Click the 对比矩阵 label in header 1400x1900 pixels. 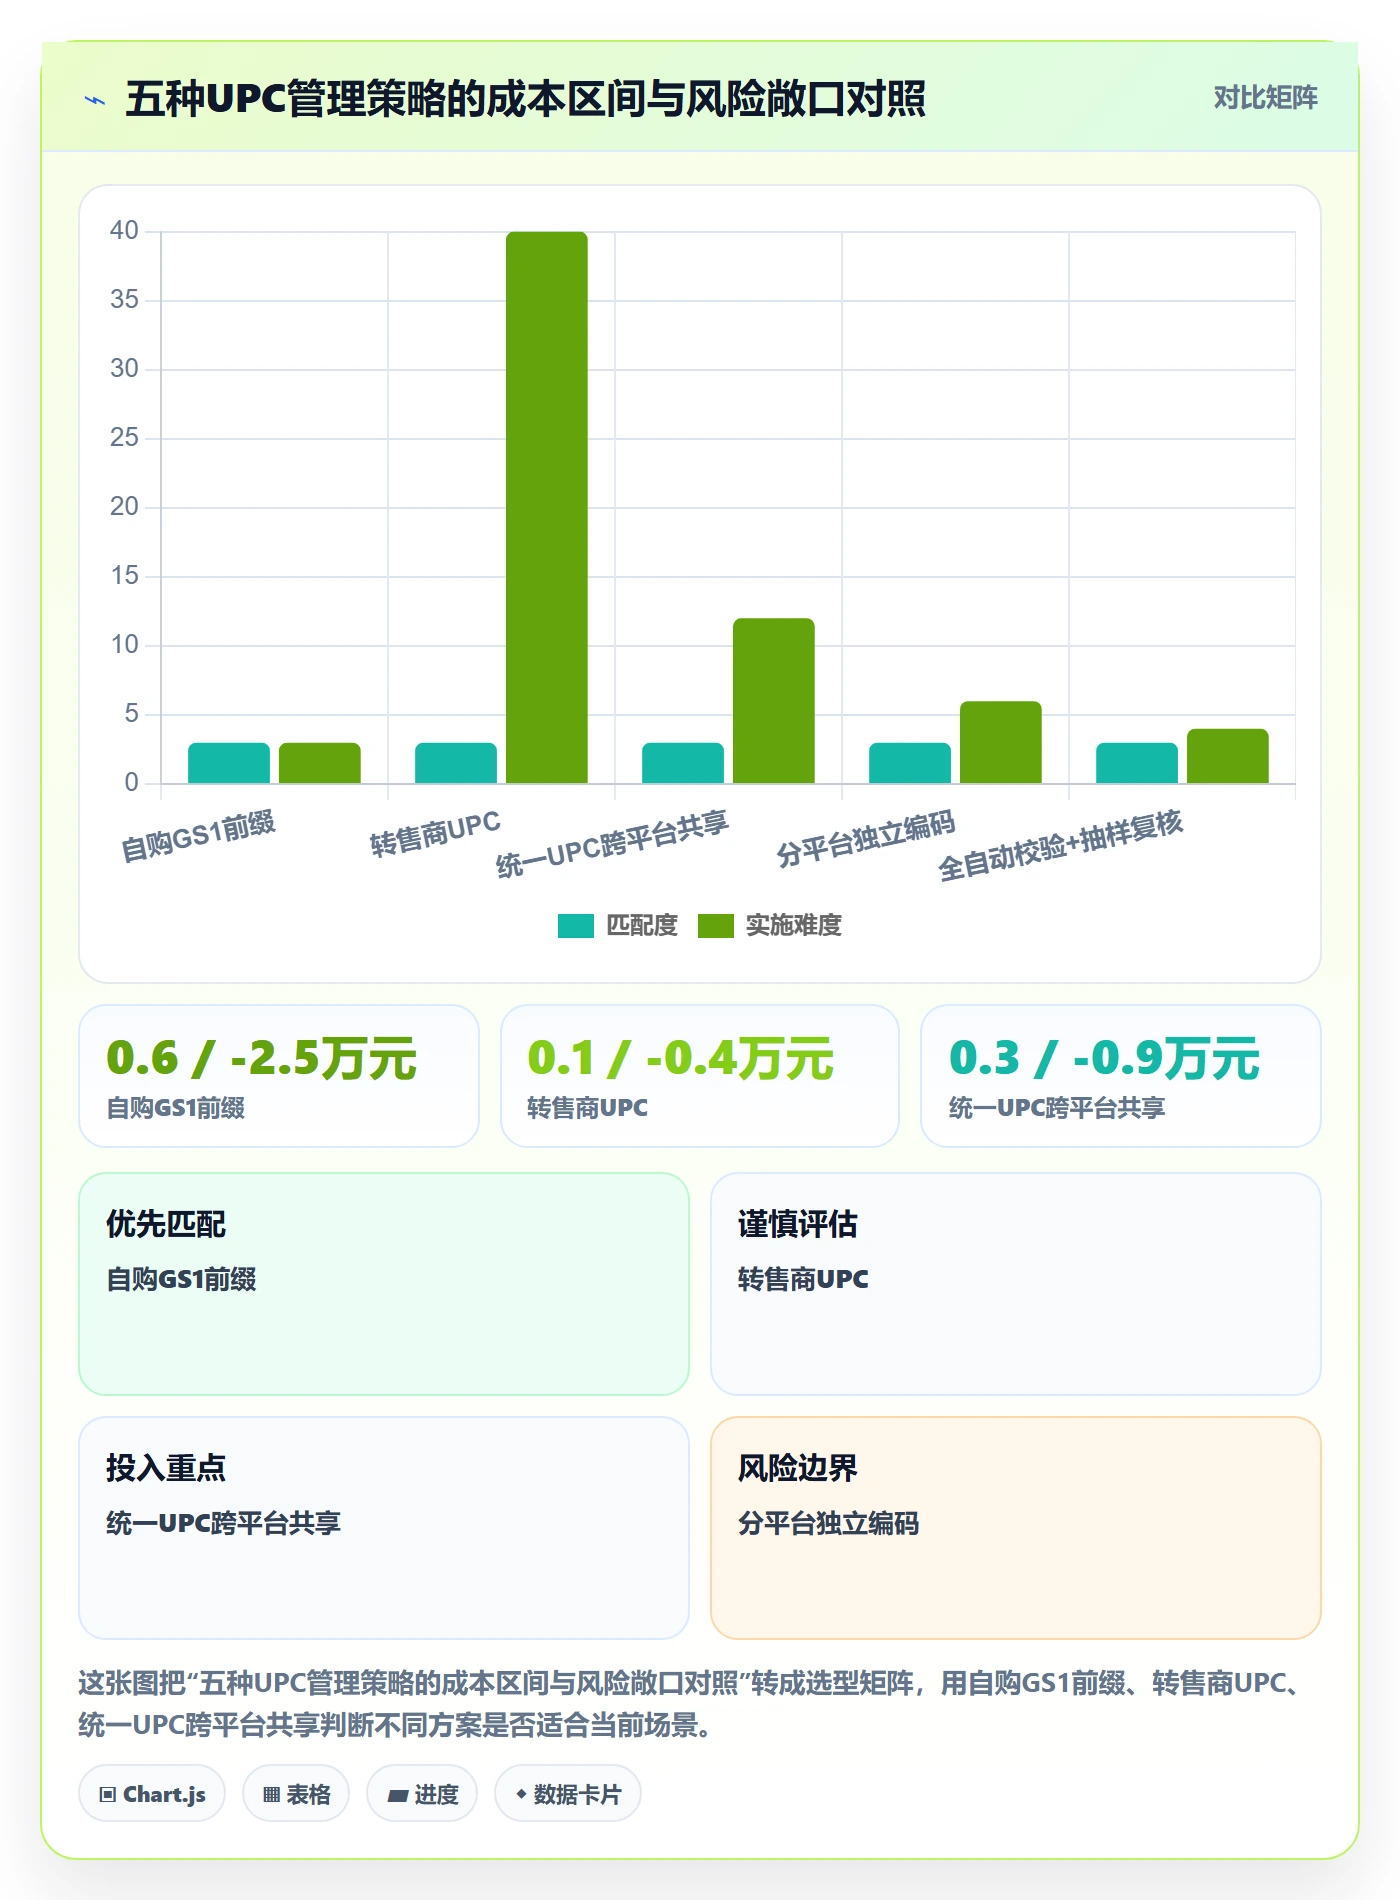[1265, 98]
